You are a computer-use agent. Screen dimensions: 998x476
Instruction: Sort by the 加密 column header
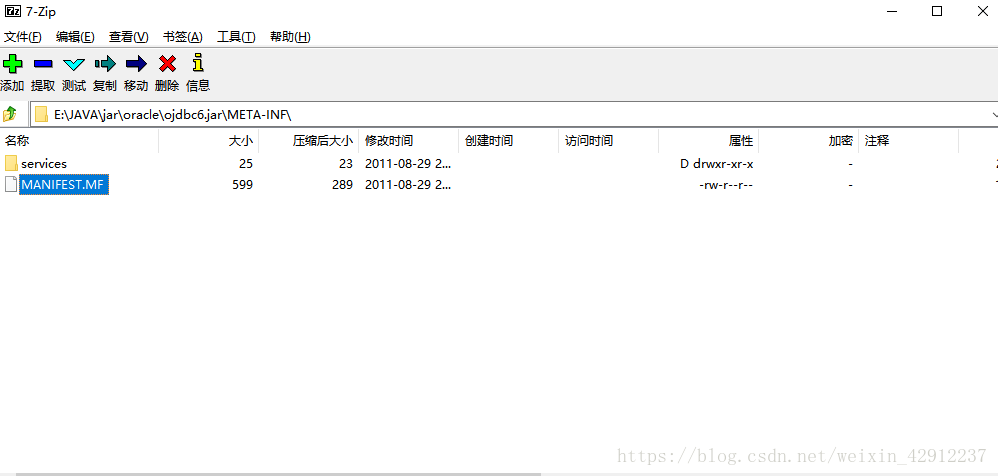(808, 141)
